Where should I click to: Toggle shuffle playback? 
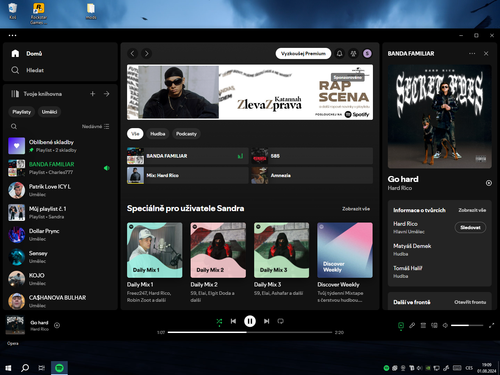pyautogui.click(x=219, y=321)
